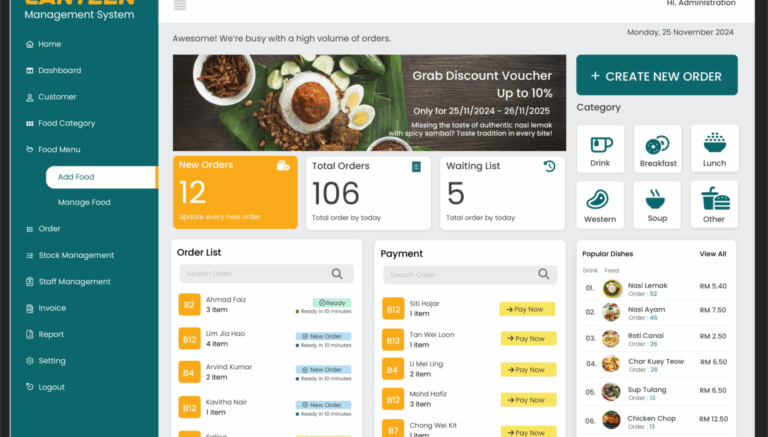Open Add Food submenu item
Screen dimensions: 768x437
tap(76, 177)
